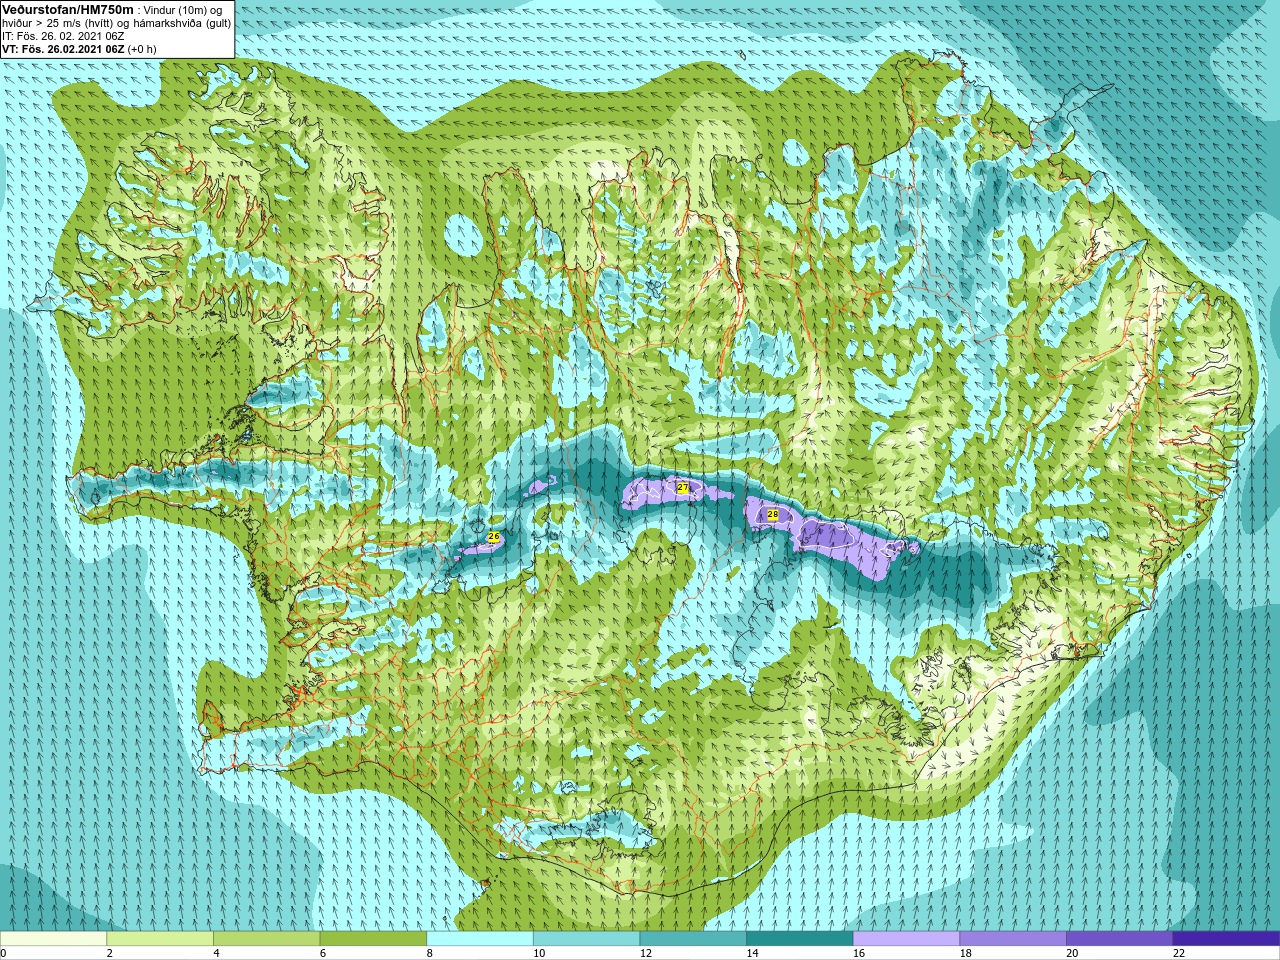This screenshot has width=1280, height=960.
Task: Select the olive green 6–8 legend swatch
Action: coord(373,939)
